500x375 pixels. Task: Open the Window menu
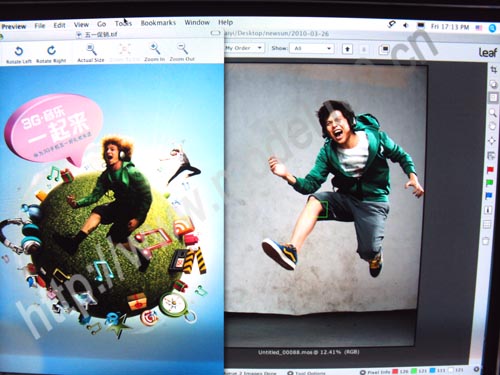click(197, 22)
